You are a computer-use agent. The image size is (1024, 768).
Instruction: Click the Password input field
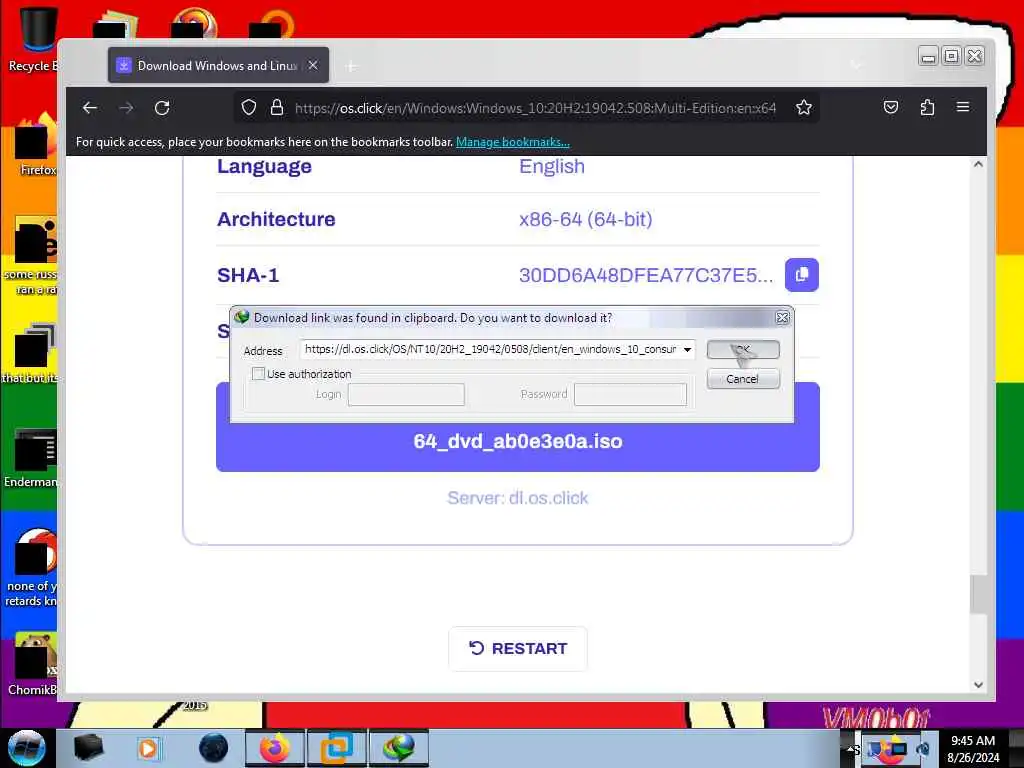coord(630,394)
